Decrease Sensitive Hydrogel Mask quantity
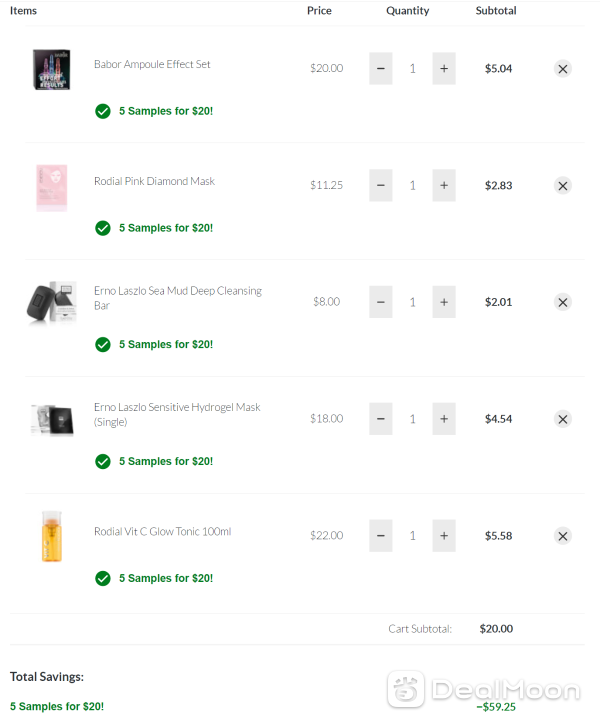 tap(380, 419)
